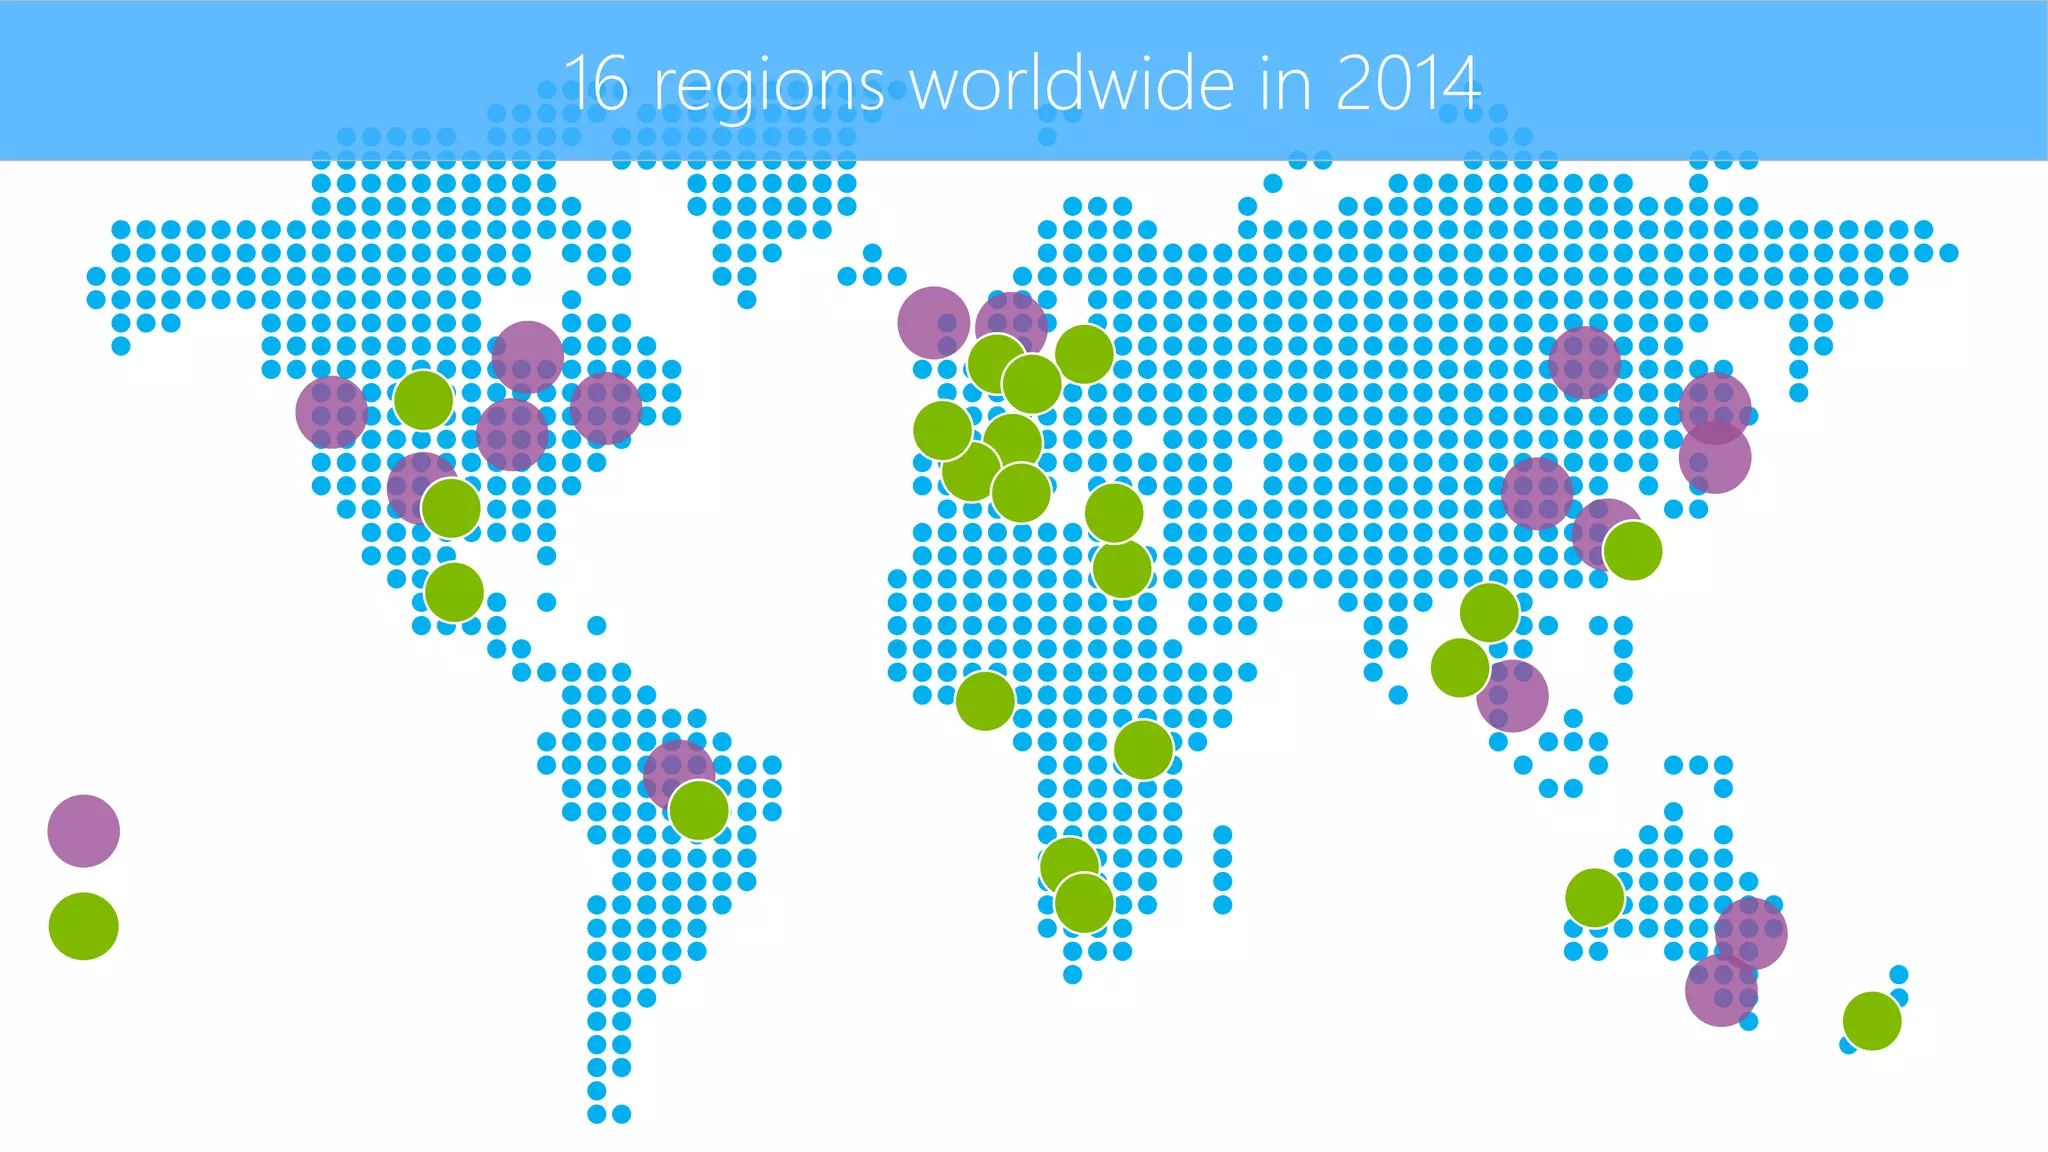2048x1152 pixels.
Task: Click the green marker on New Zealand
Action: (1872, 1021)
